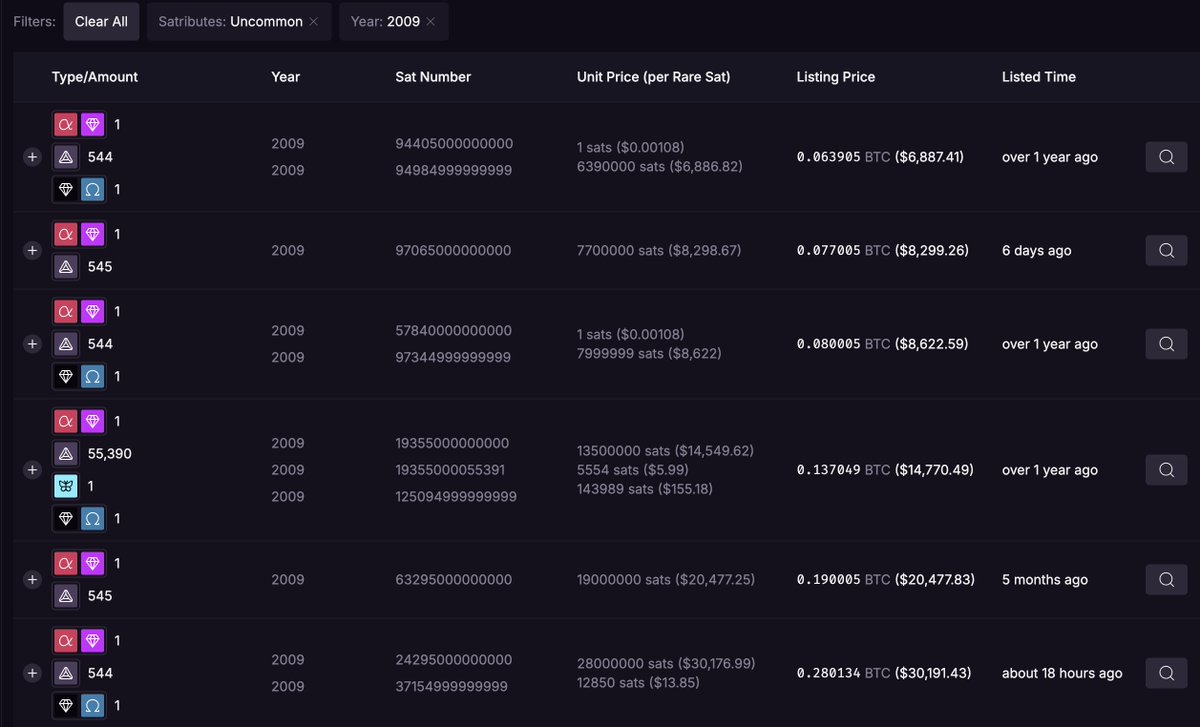Select sat number 125094999999999
Viewport: 1200px width, 727px height.
456,496
